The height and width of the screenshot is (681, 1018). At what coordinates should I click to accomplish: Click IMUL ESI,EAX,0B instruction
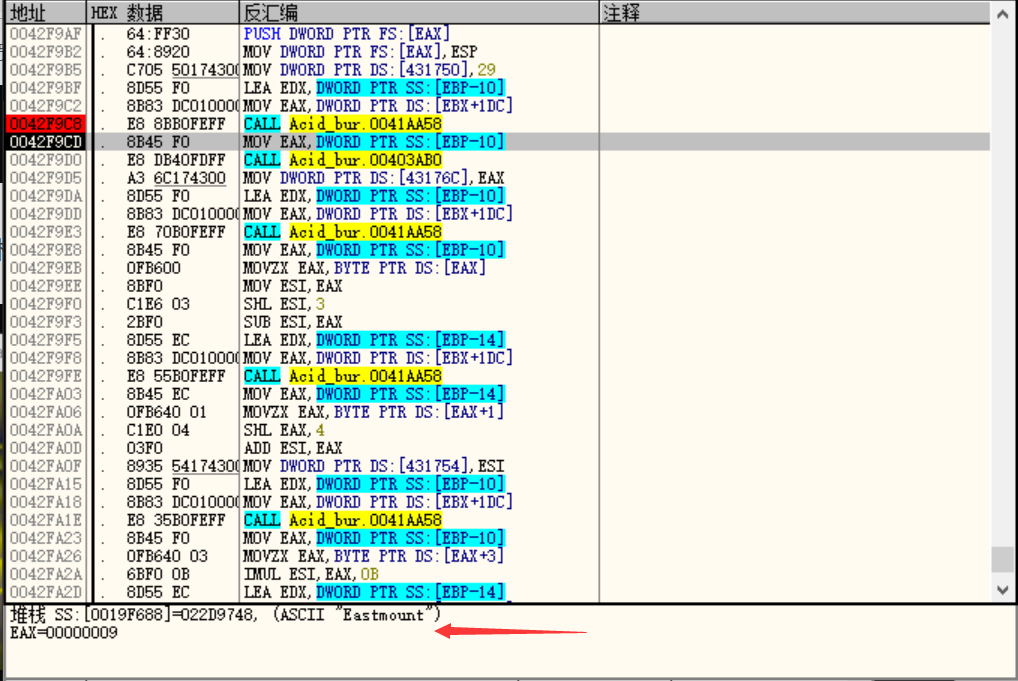click(x=310, y=574)
